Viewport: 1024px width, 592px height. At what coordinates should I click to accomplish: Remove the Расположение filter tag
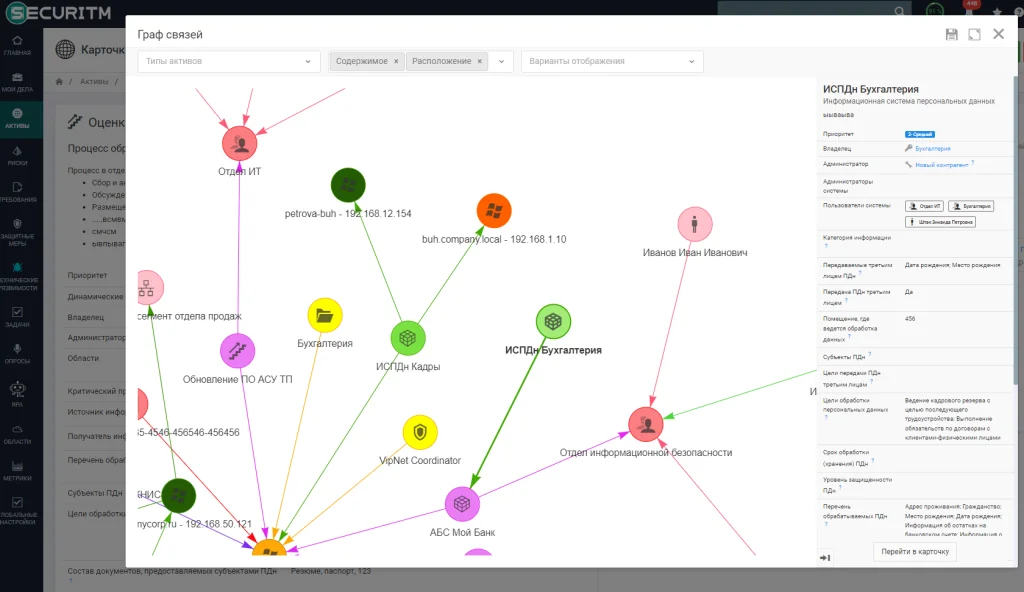click(x=479, y=61)
